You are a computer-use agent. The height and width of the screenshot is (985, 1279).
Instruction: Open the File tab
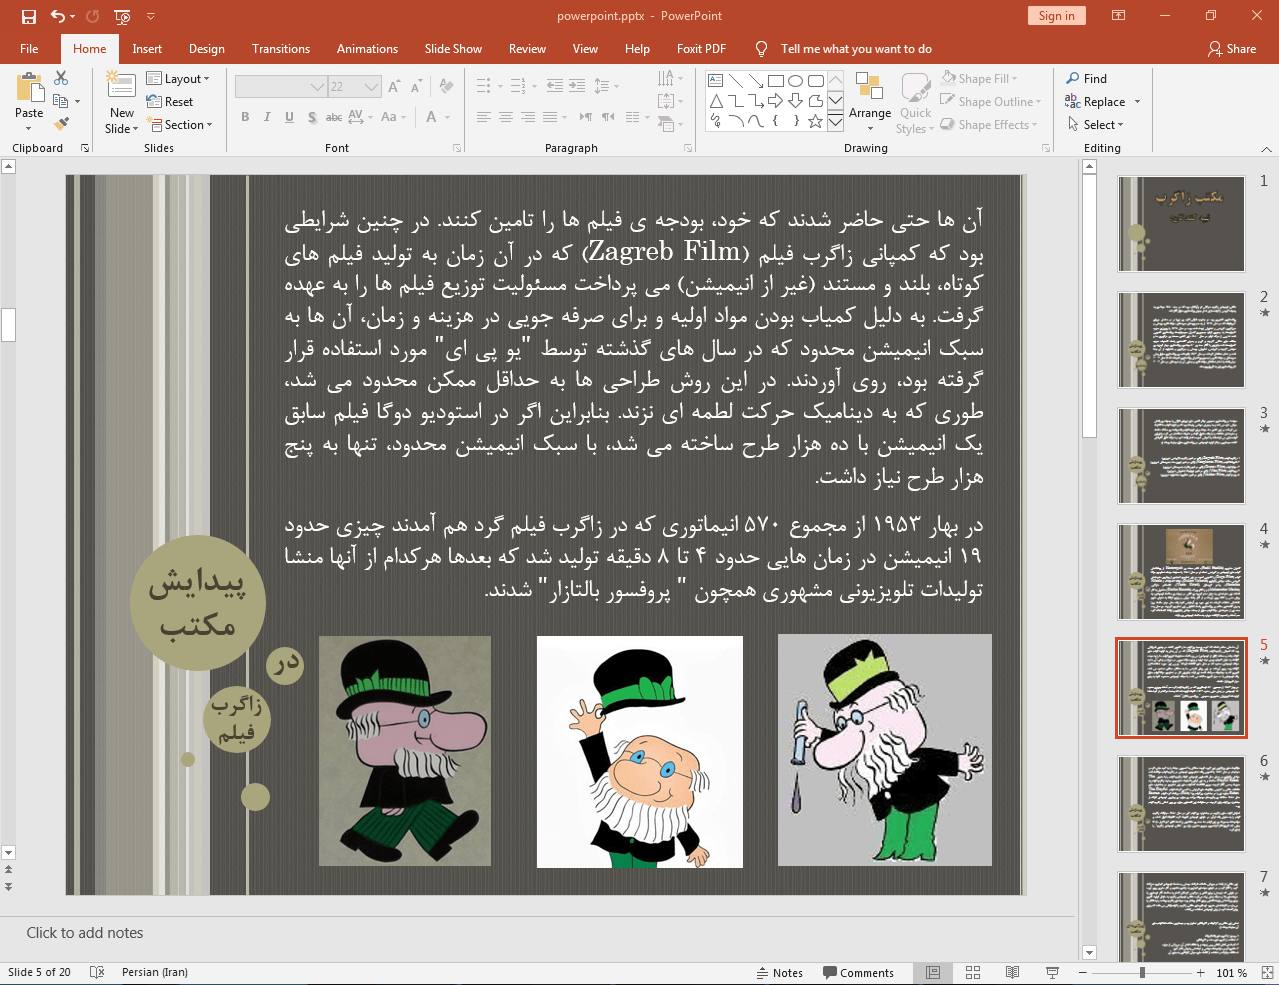point(29,48)
